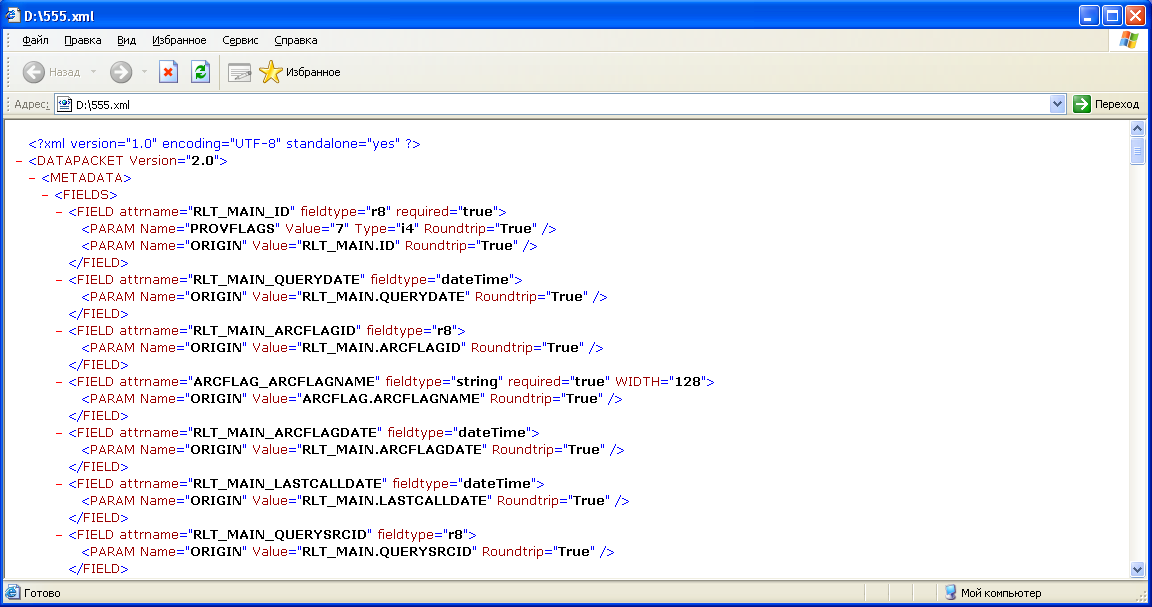Click the title bar document icon
This screenshot has height=607, width=1152.
pyautogui.click(x=12, y=15)
